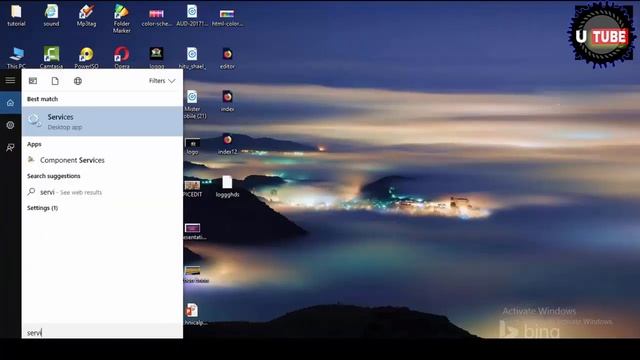Open the loggg desktop icon
This screenshot has height=360, width=640.
tap(156, 57)
